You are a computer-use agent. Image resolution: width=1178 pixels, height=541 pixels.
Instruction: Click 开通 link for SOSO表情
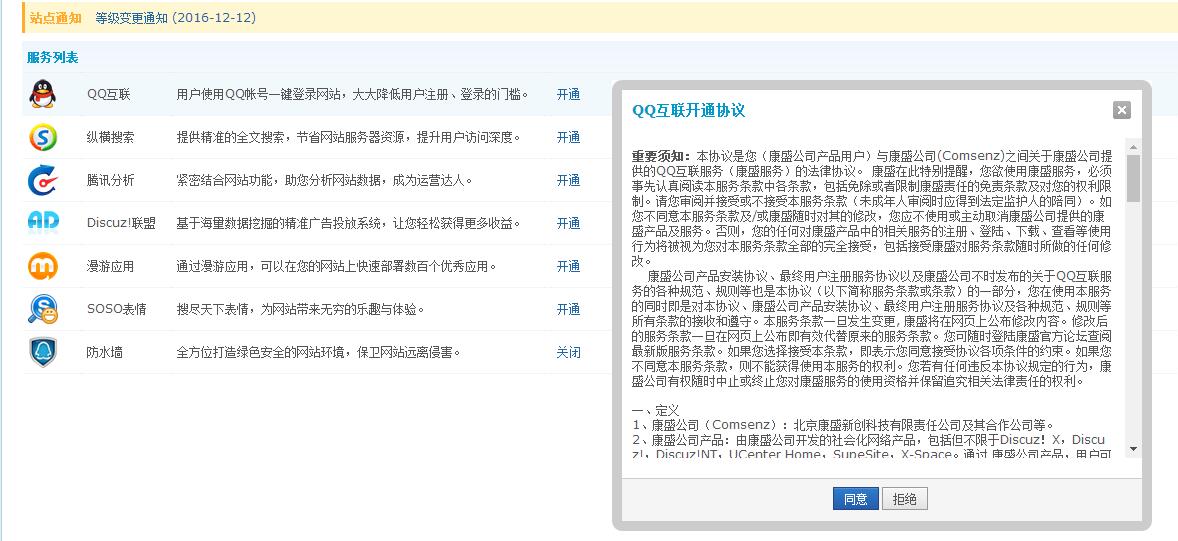coord(568,309)
